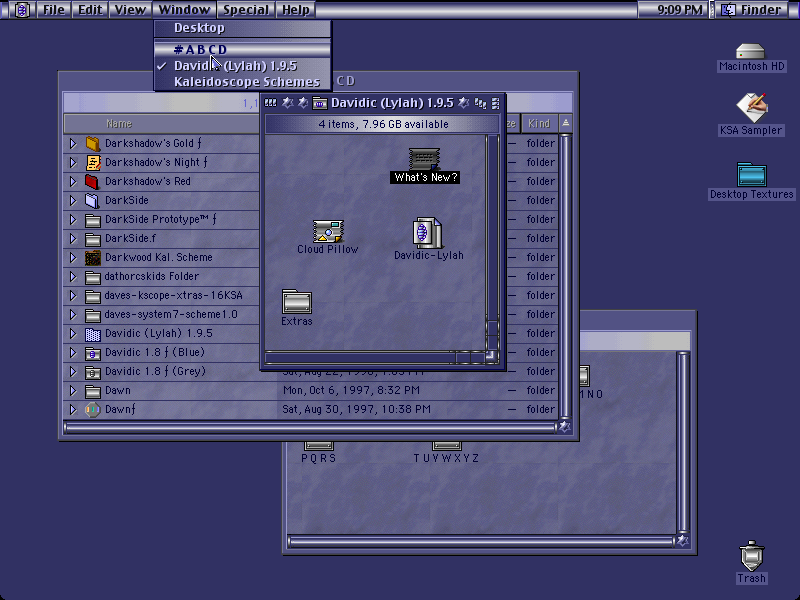
Task: Expand the Darkshadow's Gold folder
Action: (73, 143)
